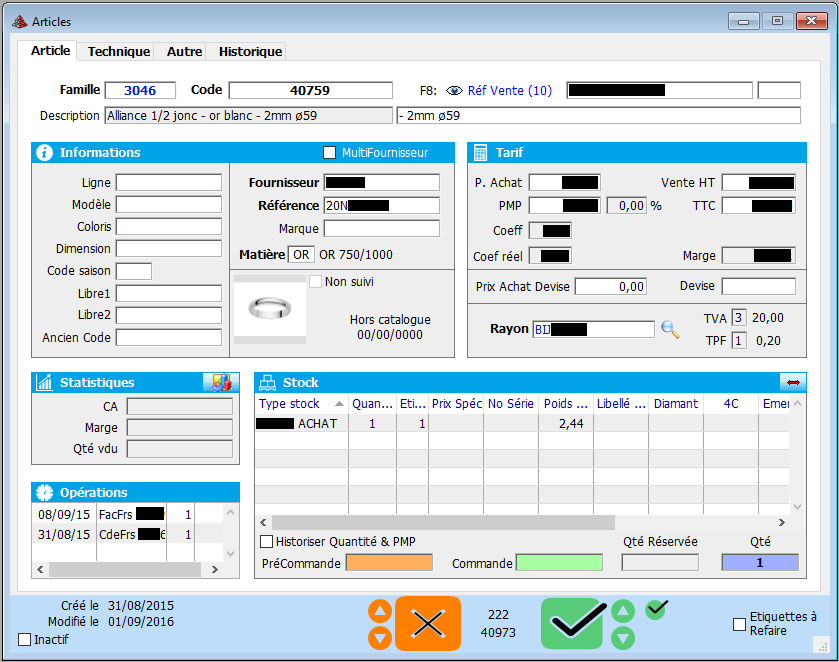Click the No Série column header
The image size is (839, 662).
pyautogui.click(x=510, y=404)
